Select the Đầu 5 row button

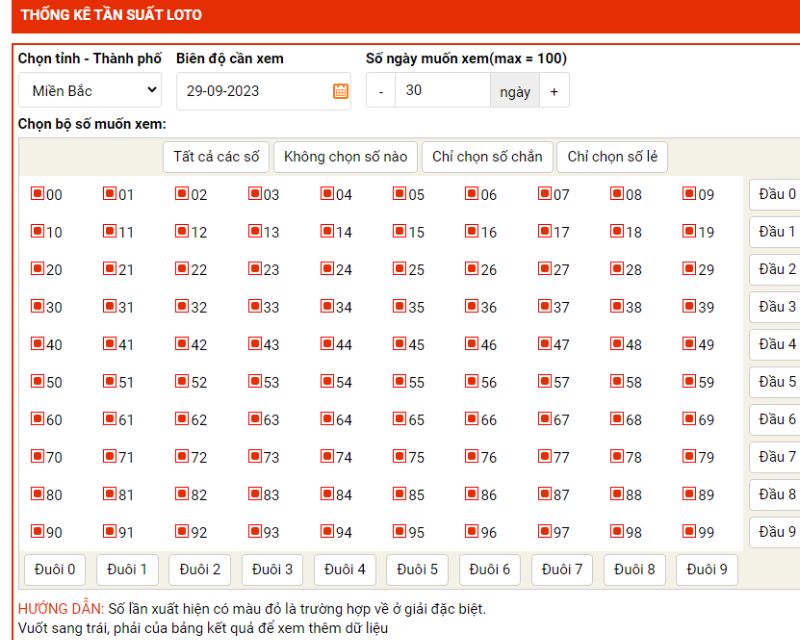pos(777,382)
